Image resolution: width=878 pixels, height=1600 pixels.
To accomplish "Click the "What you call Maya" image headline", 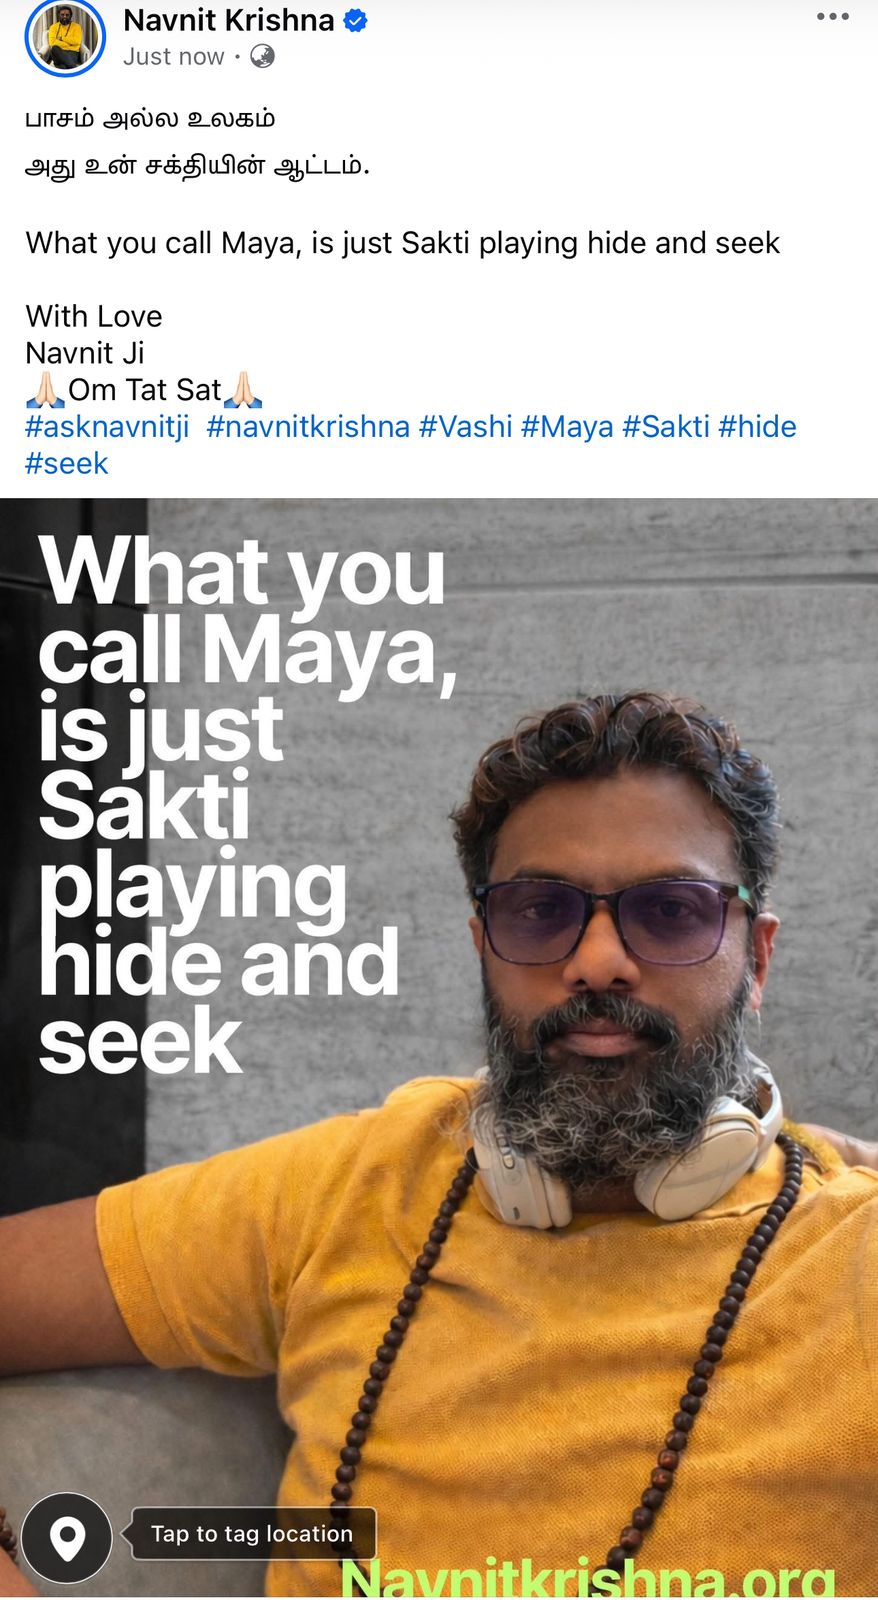I will (248, 805).
